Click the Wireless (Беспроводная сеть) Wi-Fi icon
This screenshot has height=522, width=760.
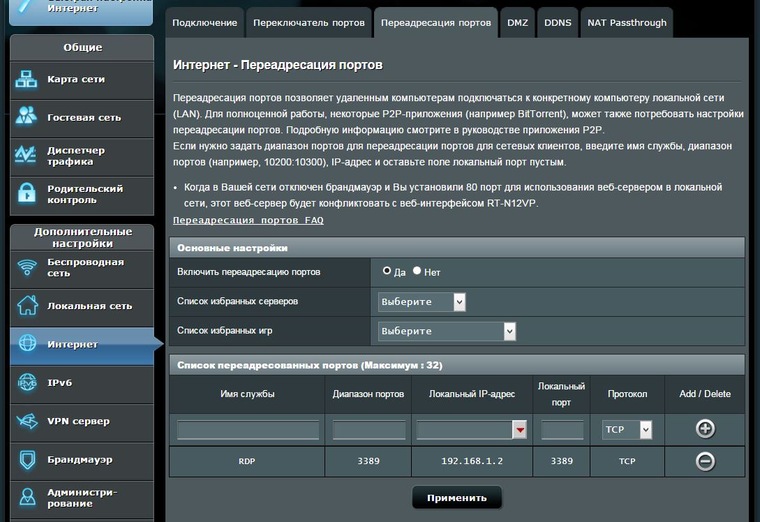27,267
